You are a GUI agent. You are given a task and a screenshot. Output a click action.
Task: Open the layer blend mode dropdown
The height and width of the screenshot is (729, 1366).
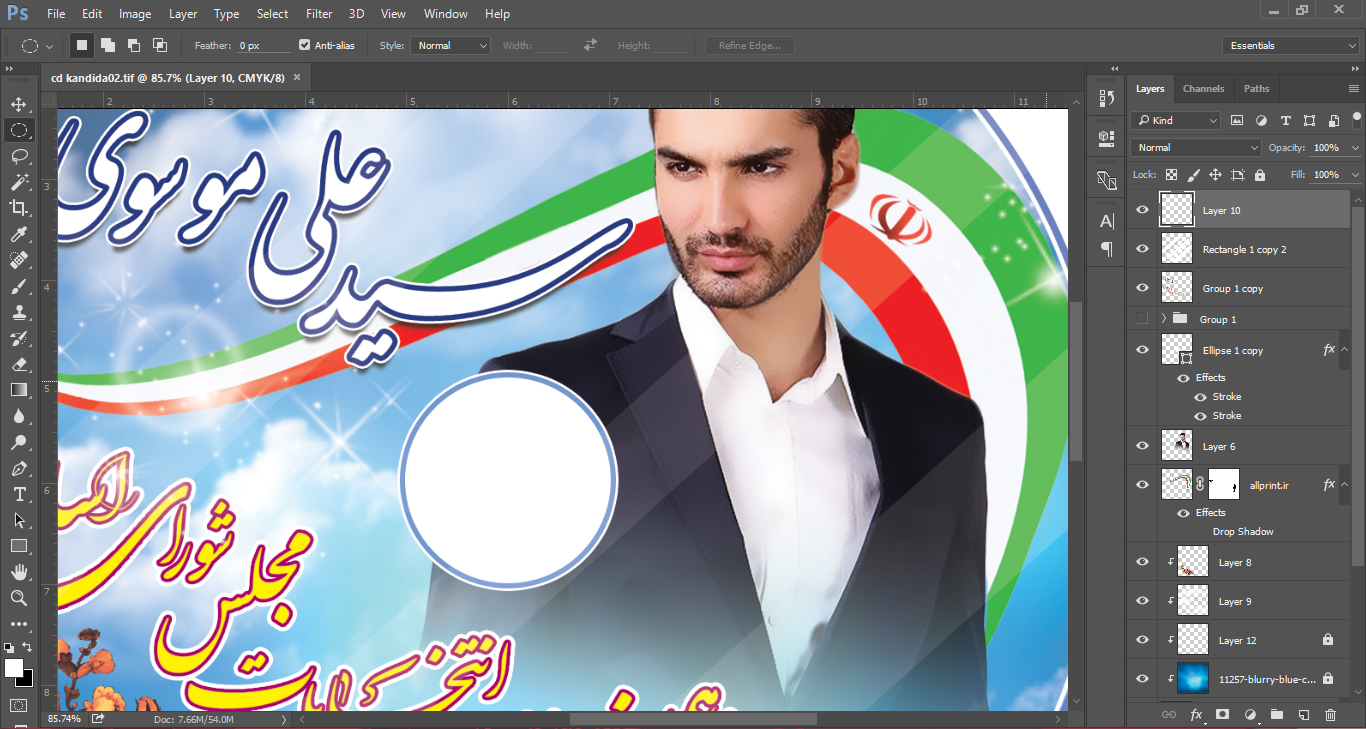point(1197,148)
